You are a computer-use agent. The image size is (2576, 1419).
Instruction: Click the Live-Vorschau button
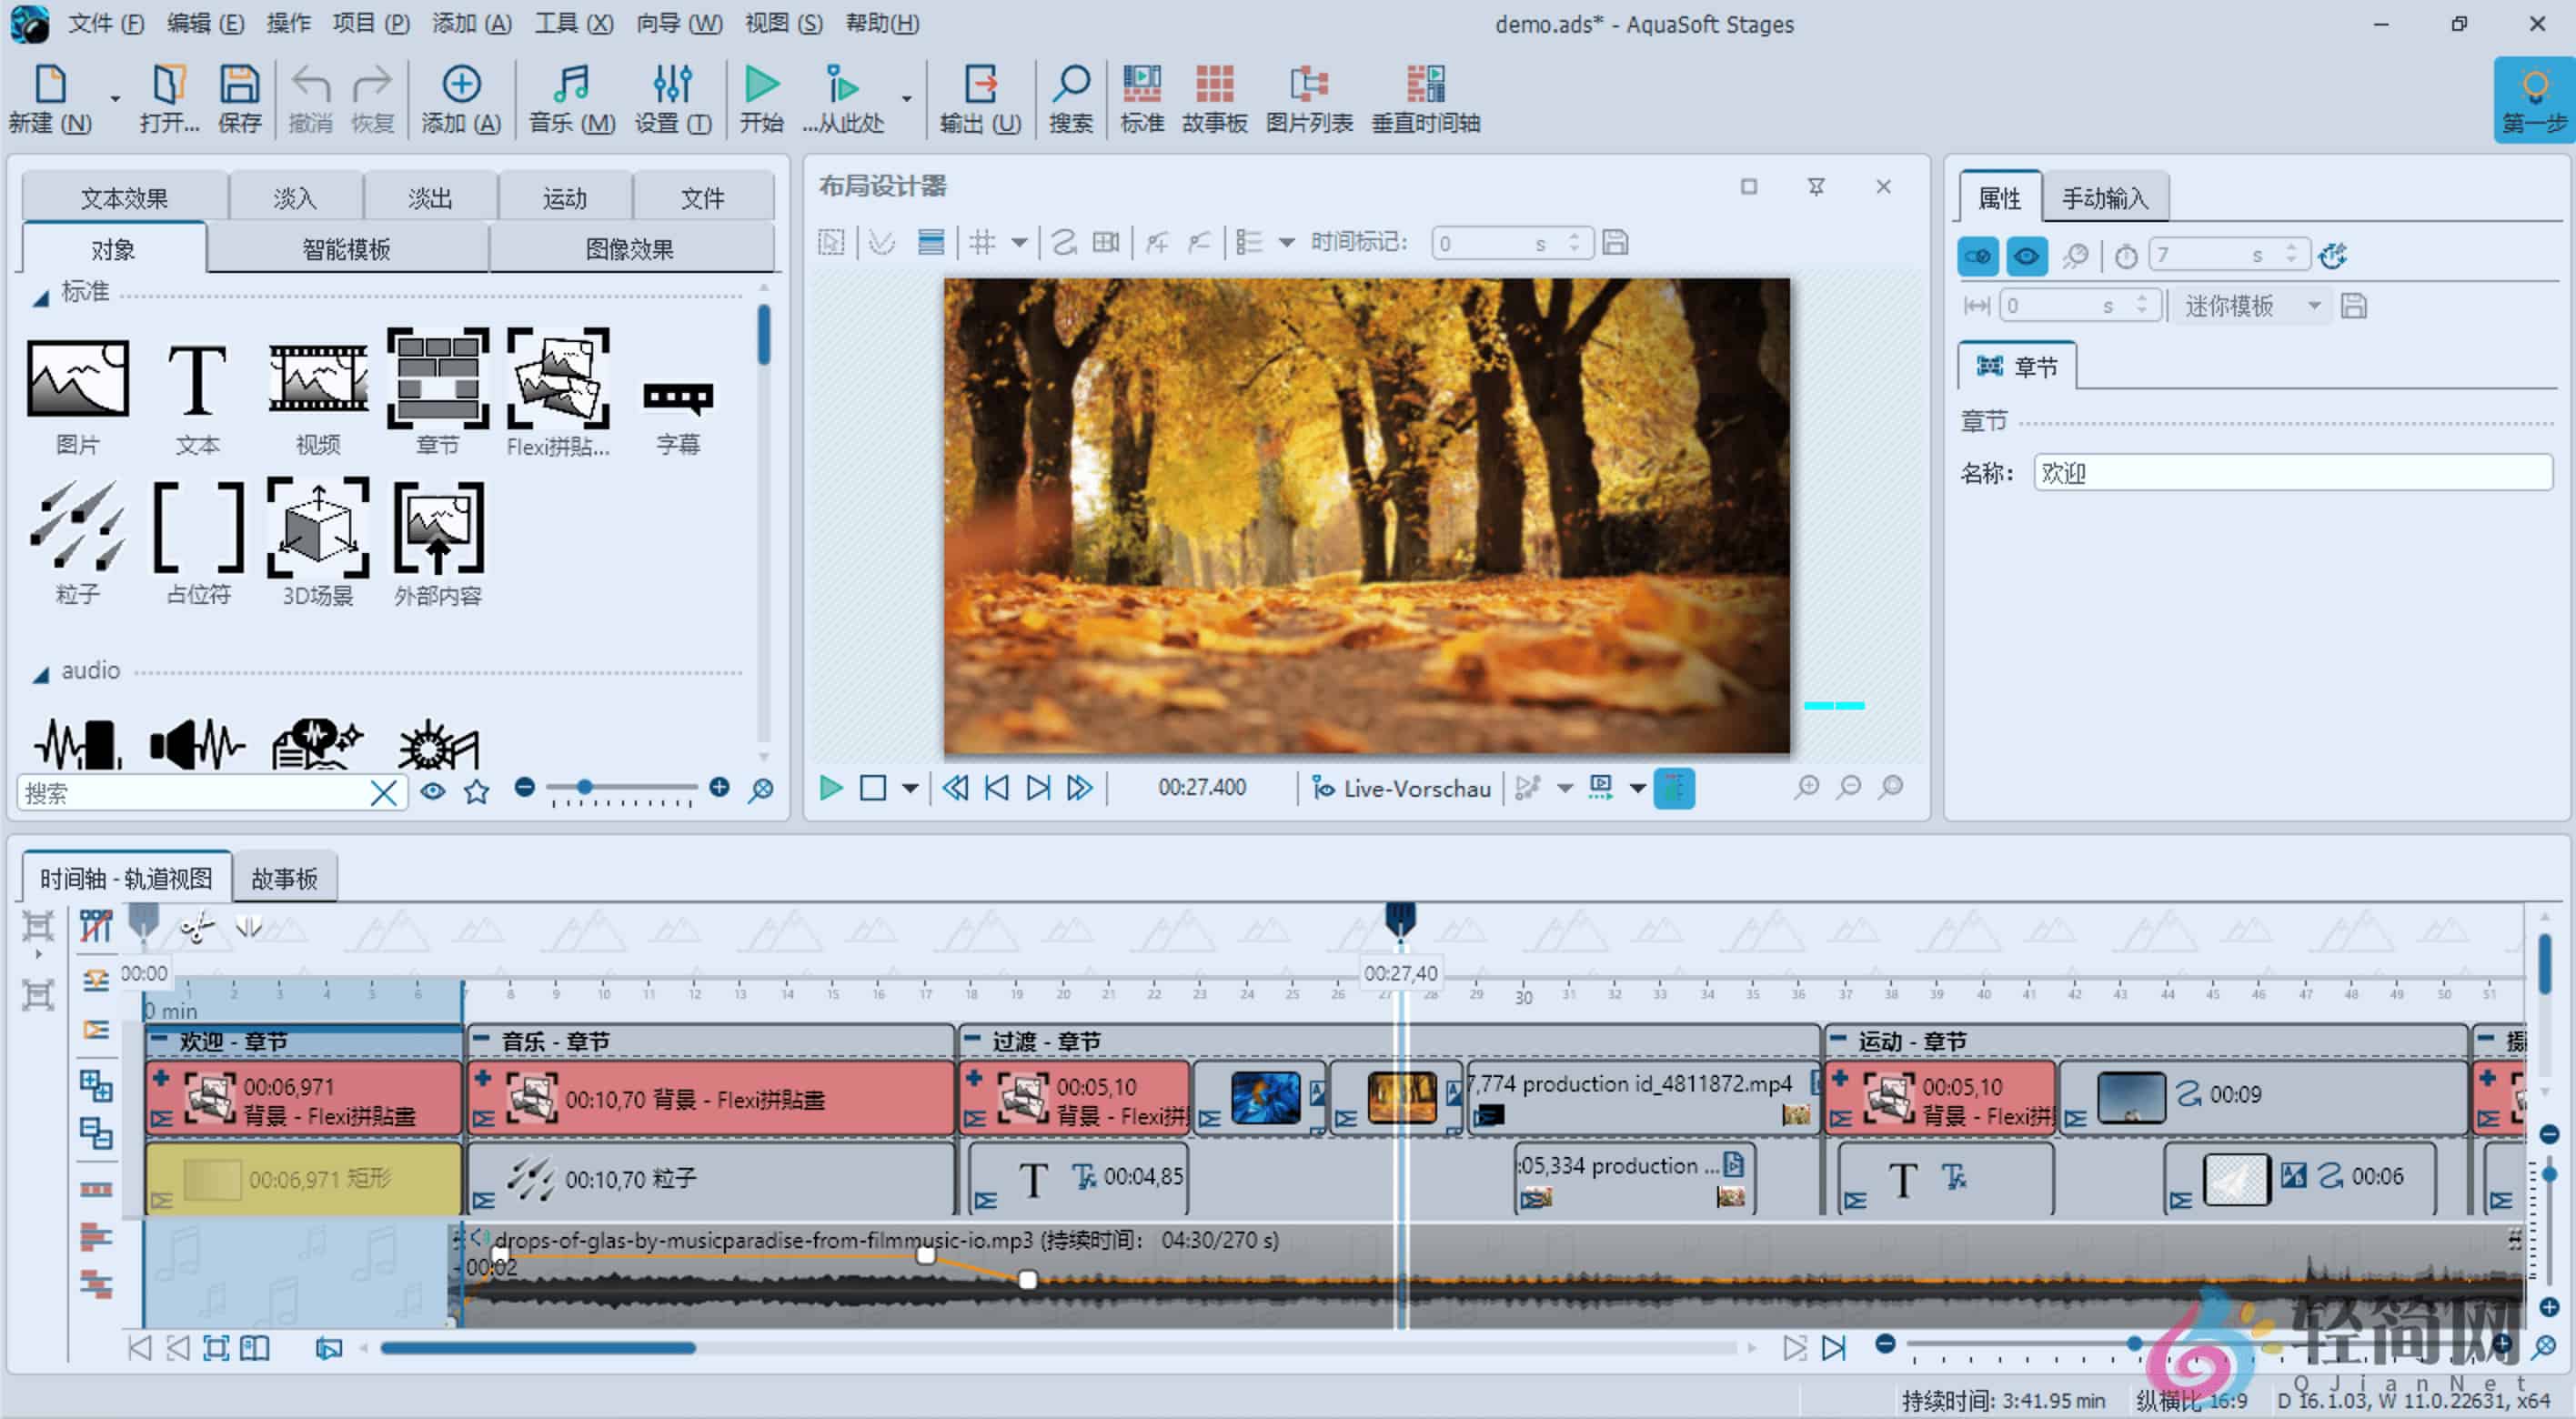(x=1401, y=788)
